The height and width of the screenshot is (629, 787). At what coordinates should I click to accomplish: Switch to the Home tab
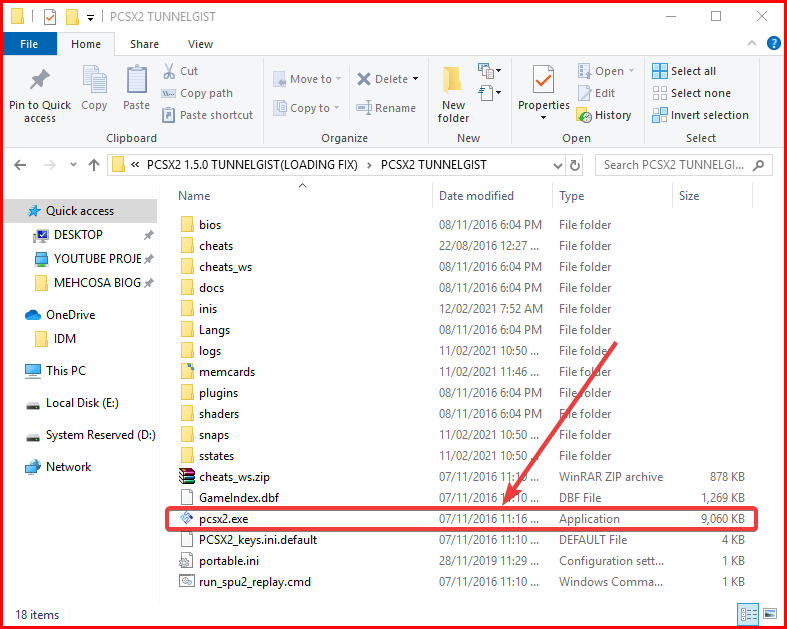[x=86, y=44]
